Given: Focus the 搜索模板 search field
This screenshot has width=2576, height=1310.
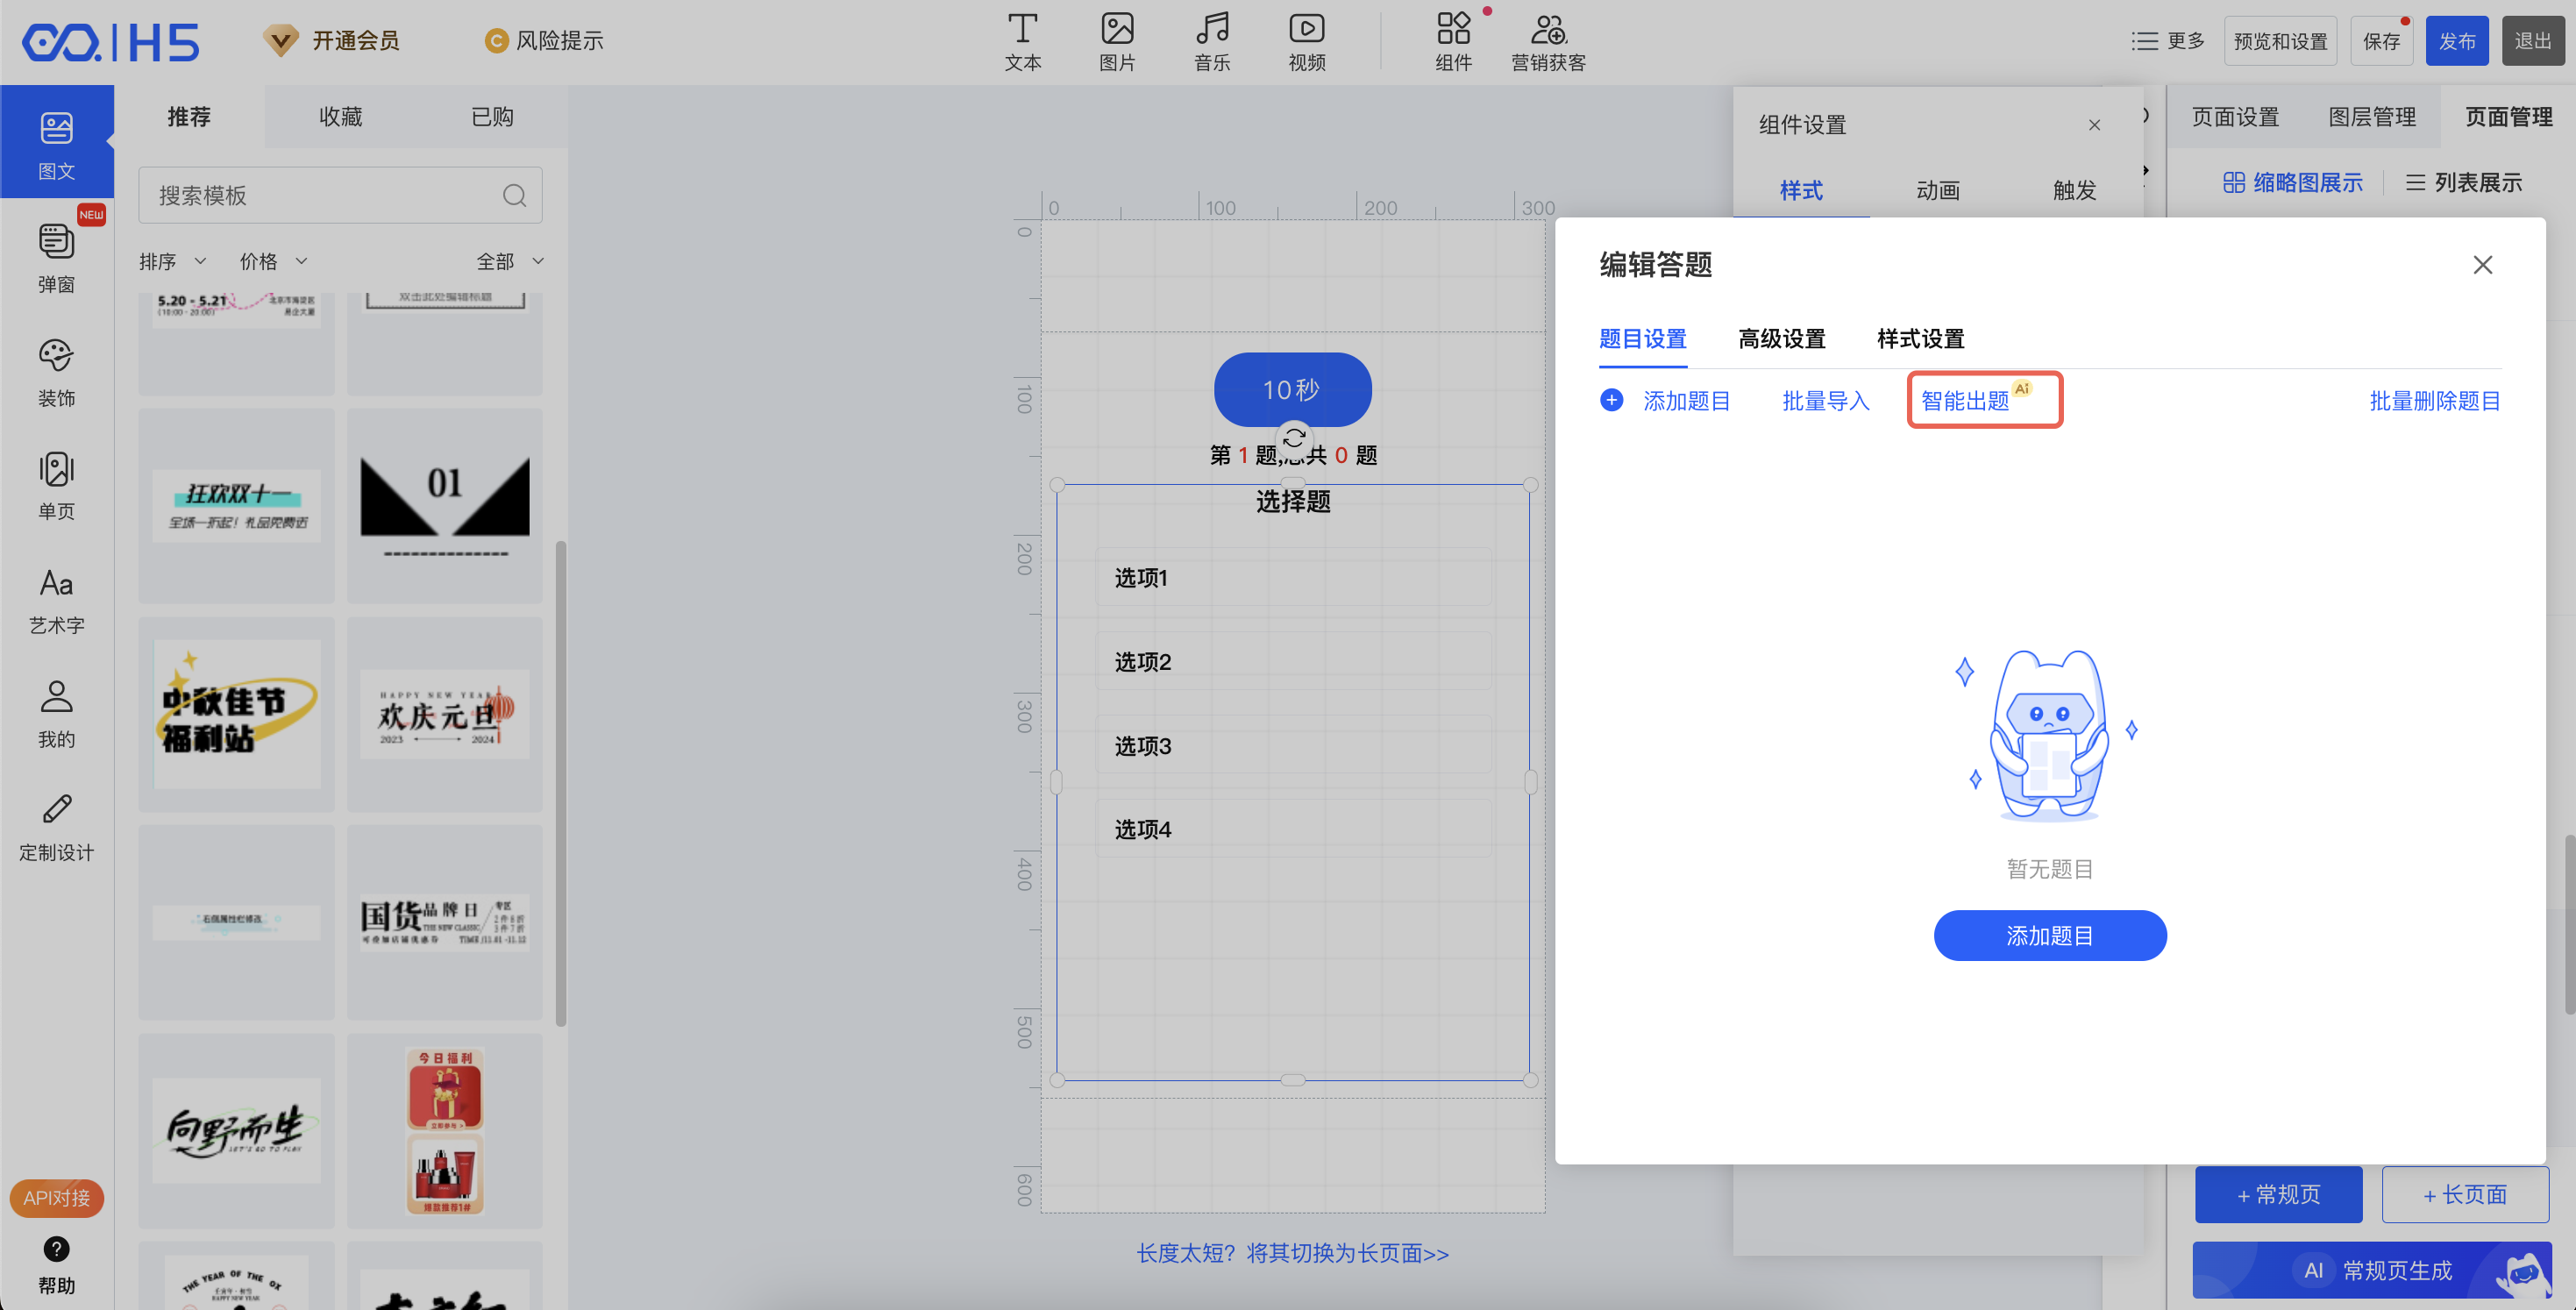Looking at the screenshot, I should 340,195.
